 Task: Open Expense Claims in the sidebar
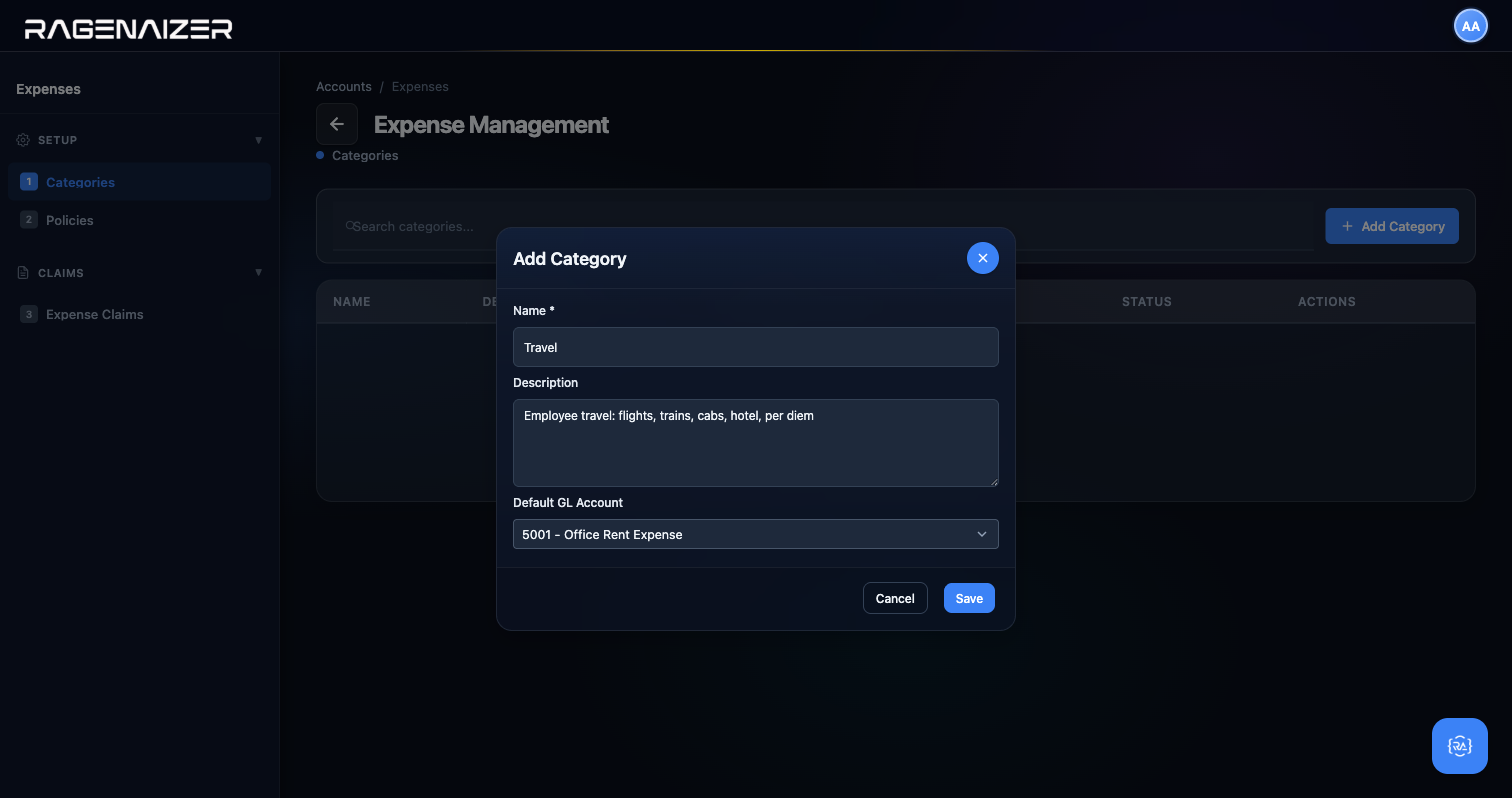coord(139,314)
